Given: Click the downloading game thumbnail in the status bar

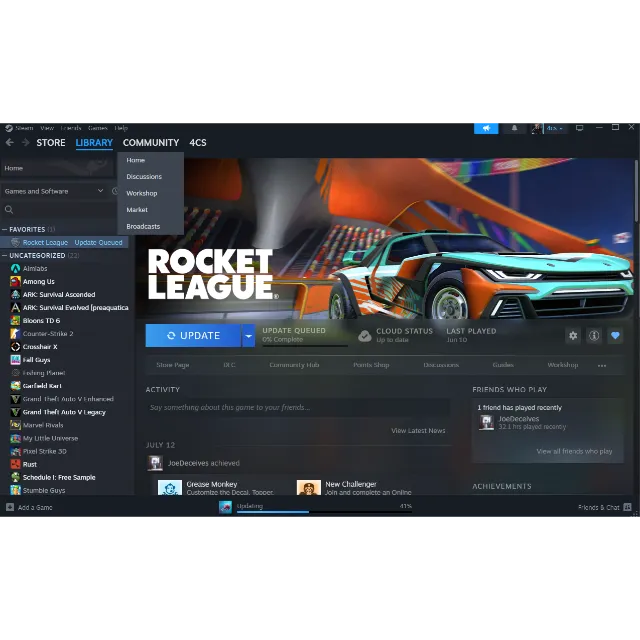Looking at the screenshot, I should pos(225,507).
